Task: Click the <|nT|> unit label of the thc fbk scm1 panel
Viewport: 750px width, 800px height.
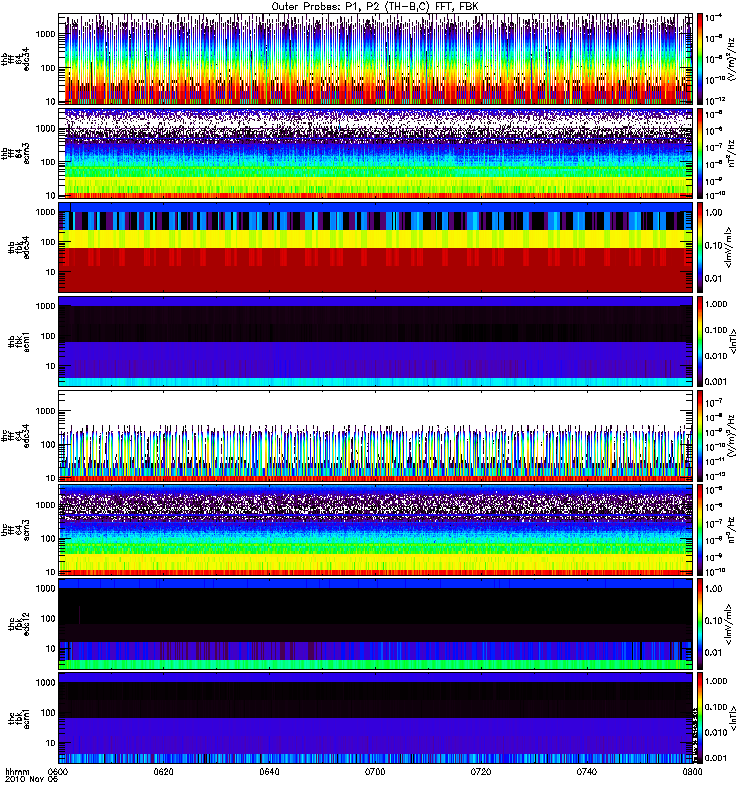Action: pos(733,717)
